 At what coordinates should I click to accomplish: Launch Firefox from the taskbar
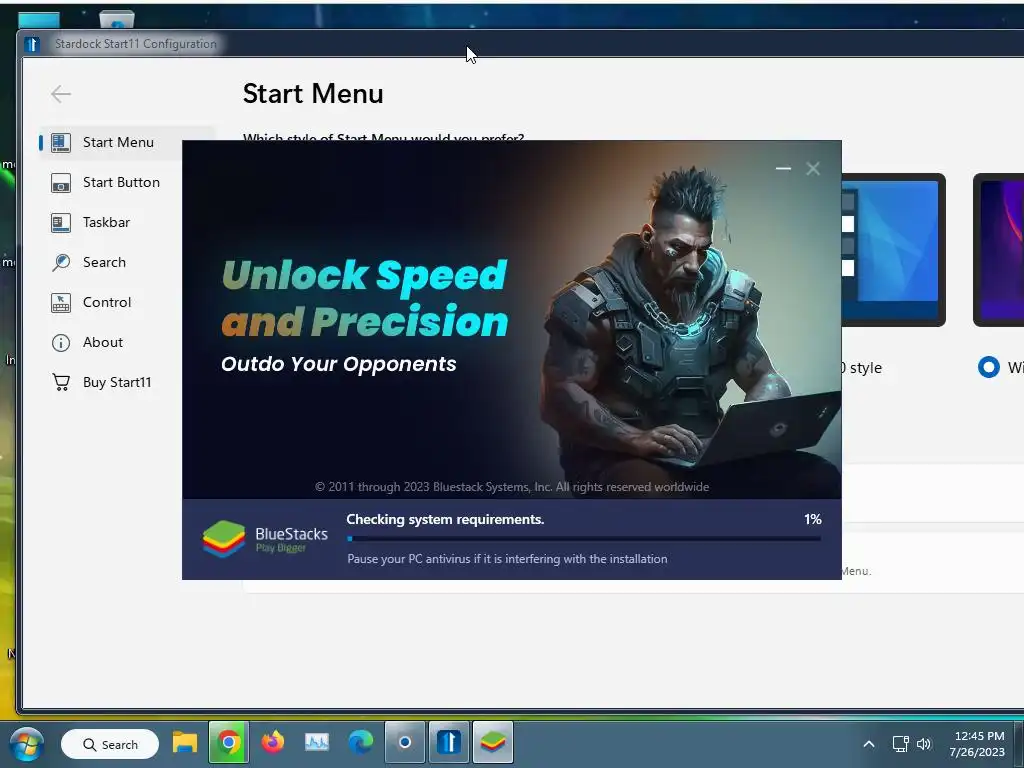pos(273,743)
